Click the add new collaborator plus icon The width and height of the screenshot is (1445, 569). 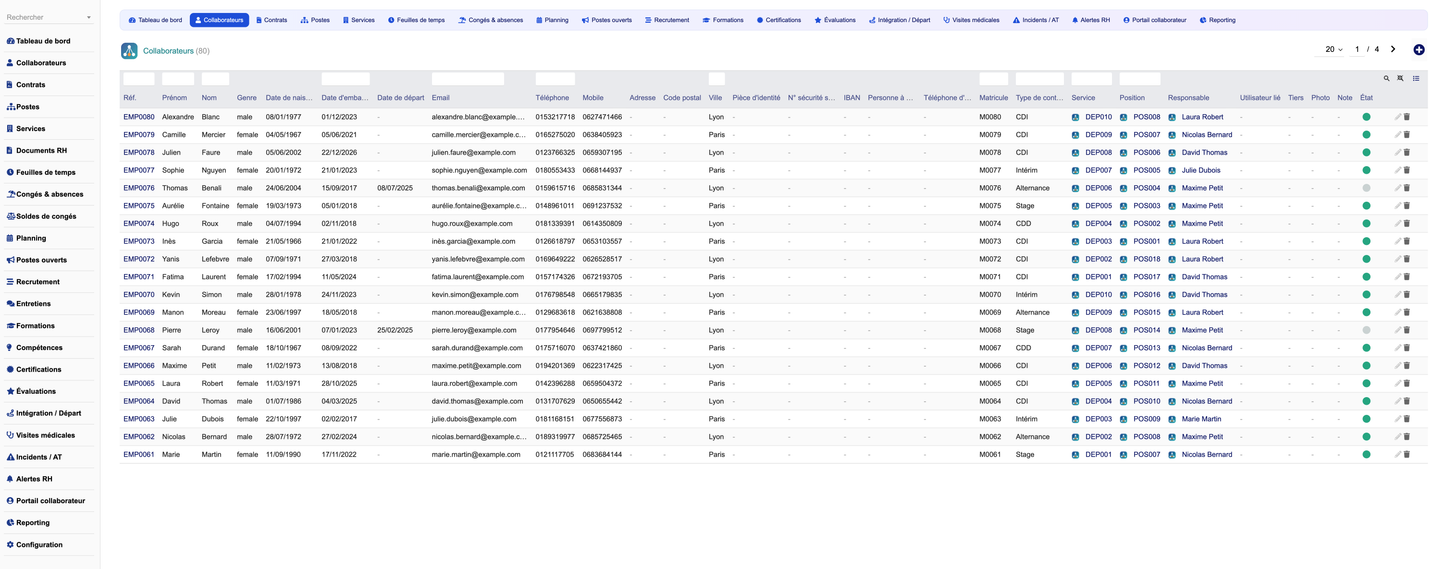[1418, 50]
